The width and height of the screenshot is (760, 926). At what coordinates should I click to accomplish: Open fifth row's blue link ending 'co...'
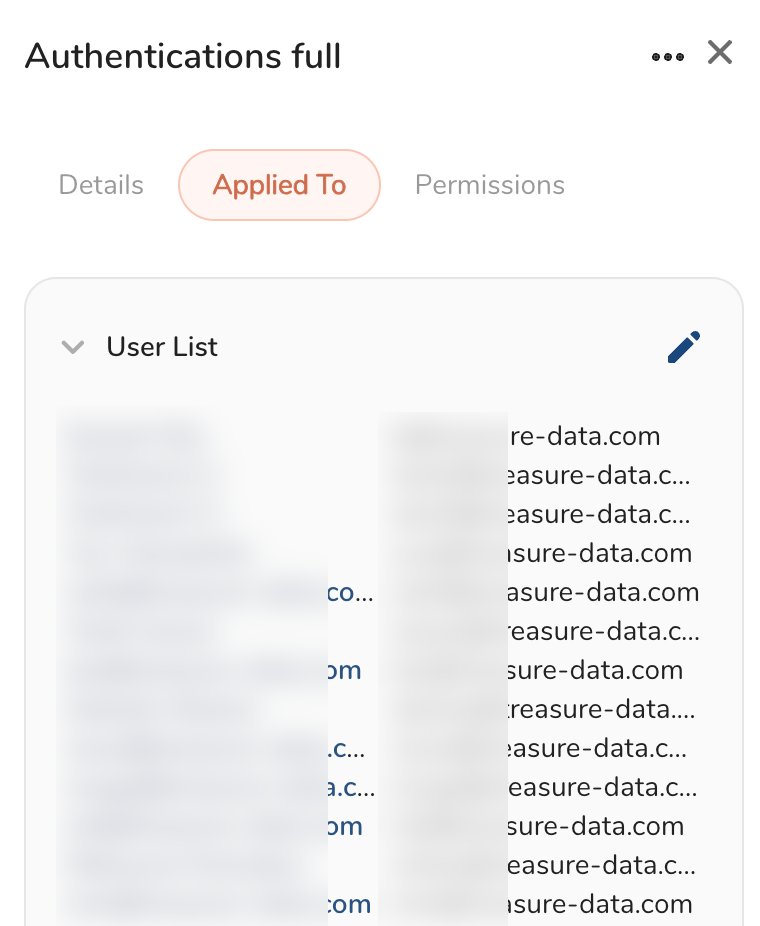pos(350,592)
